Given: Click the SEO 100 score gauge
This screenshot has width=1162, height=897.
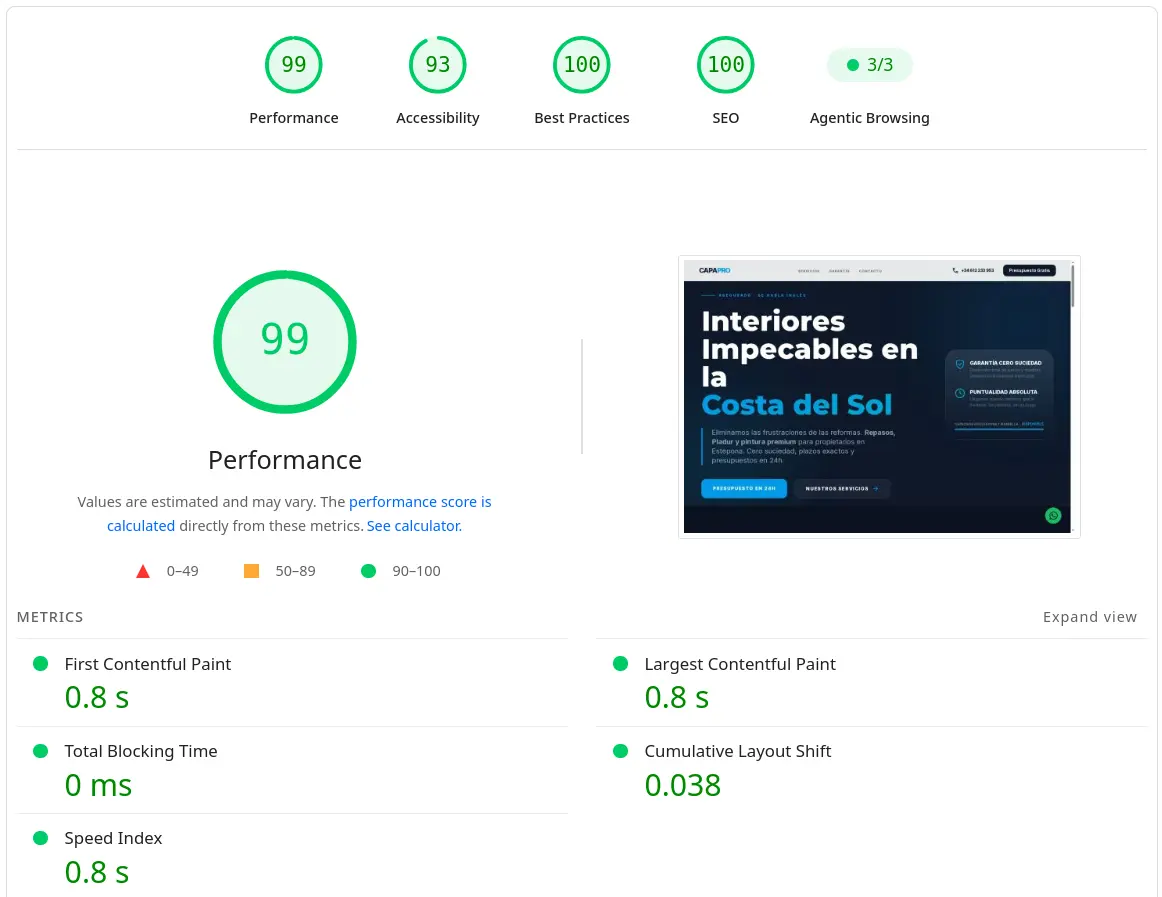Looking at the screenshot, I should (x=726, y=65).
